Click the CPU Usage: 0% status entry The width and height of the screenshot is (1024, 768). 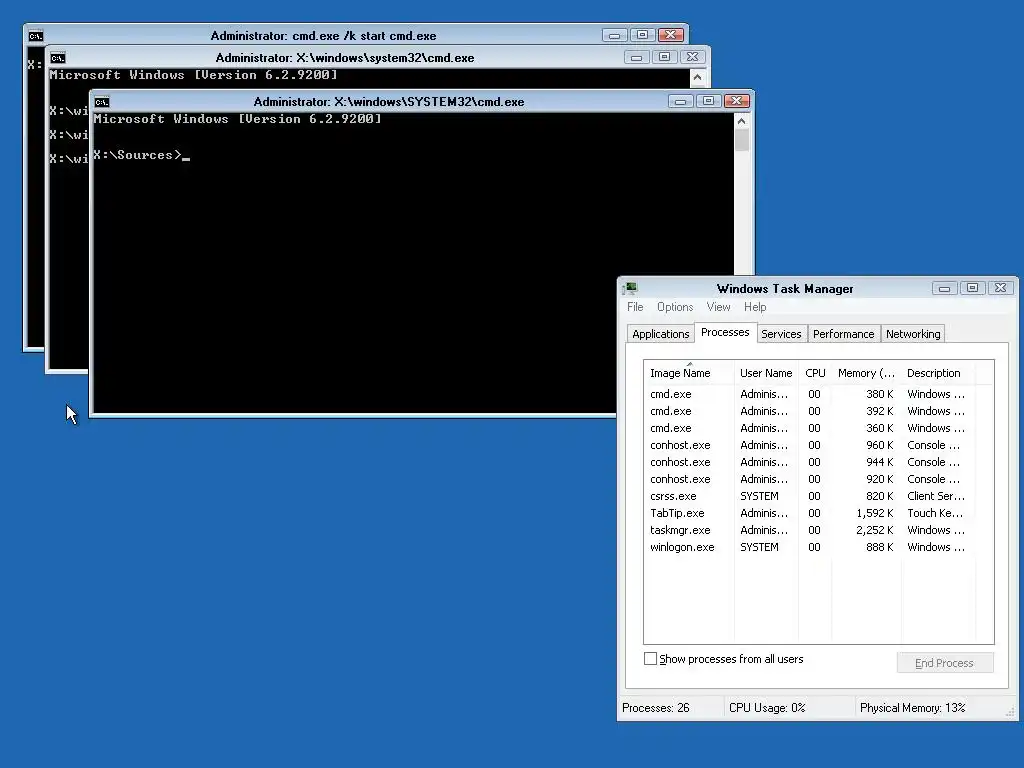pyautogui.click(x=767, y=707)
